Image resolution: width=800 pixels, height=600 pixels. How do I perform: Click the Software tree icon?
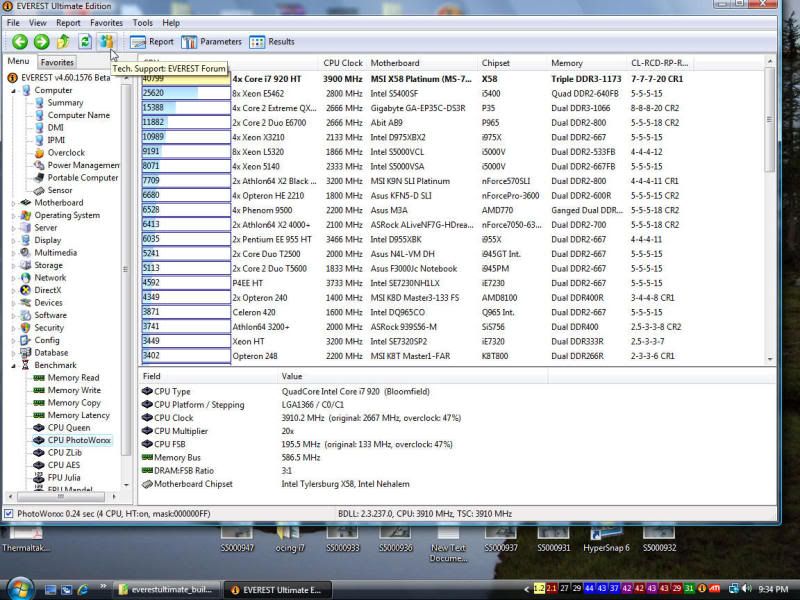point(26,315)
